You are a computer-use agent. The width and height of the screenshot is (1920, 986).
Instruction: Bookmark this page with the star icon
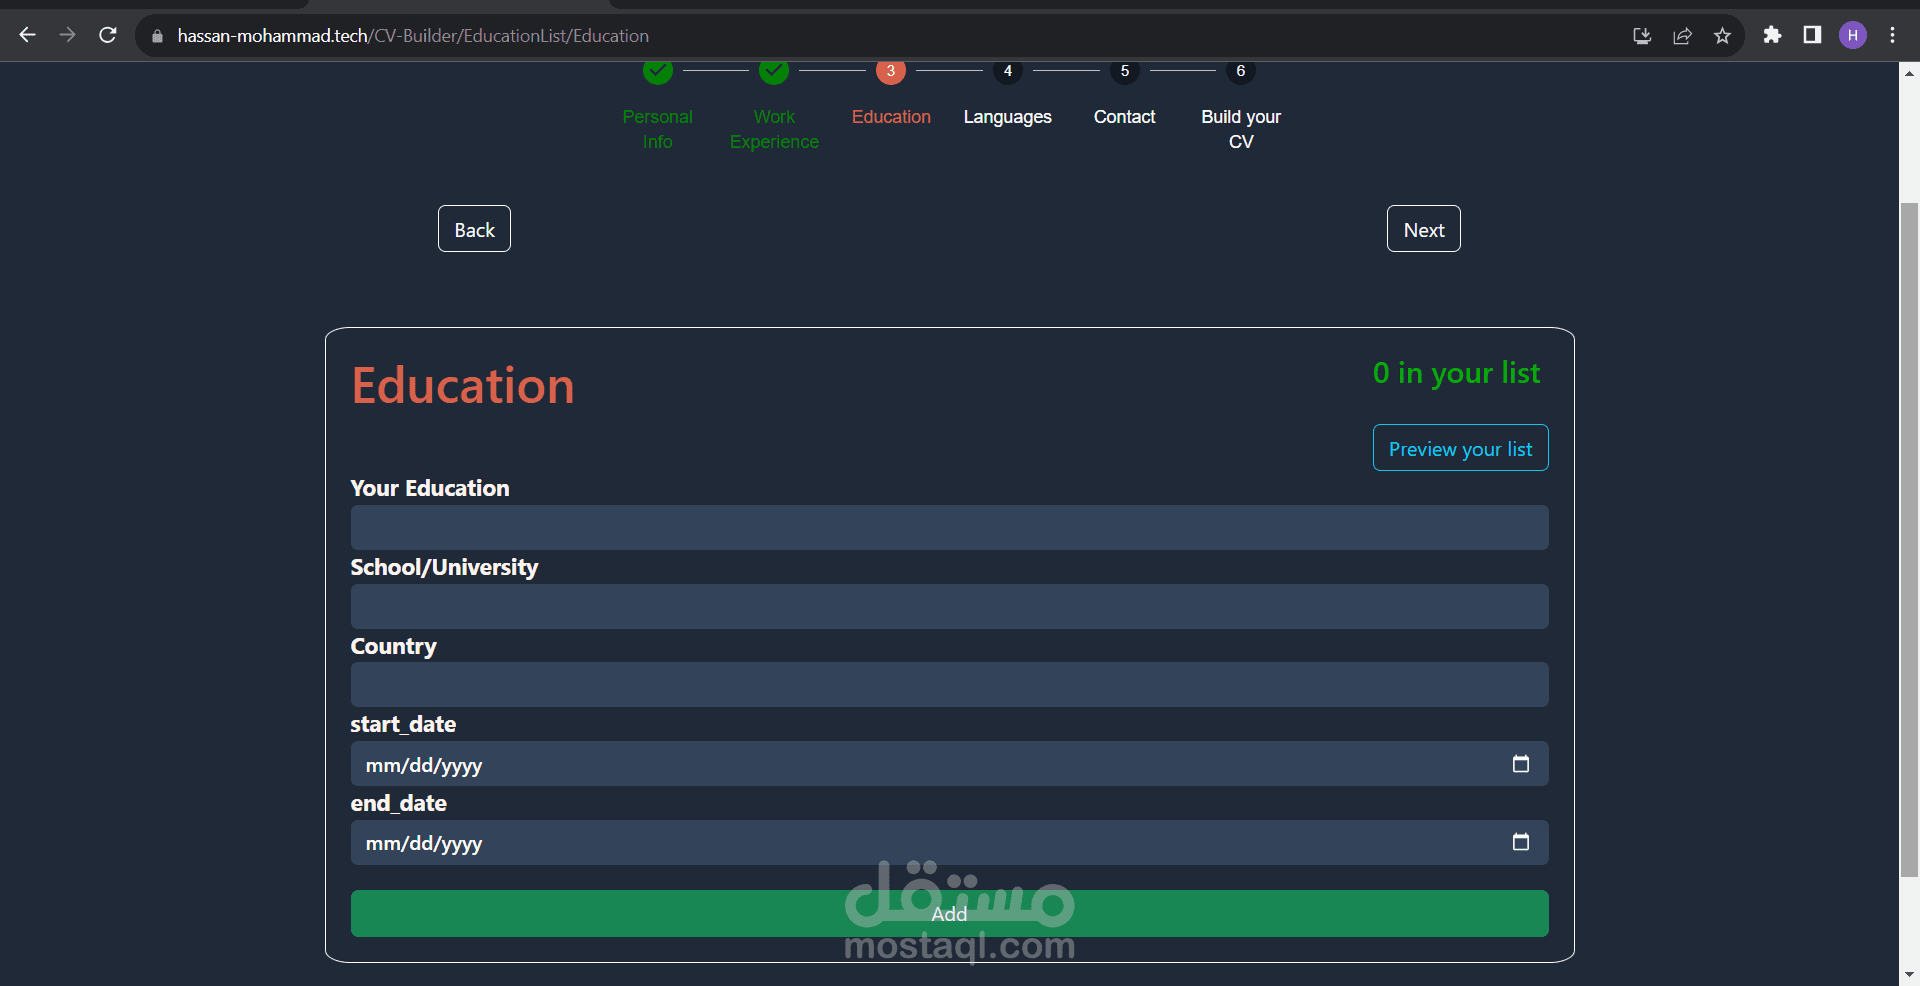(1722, 35)
